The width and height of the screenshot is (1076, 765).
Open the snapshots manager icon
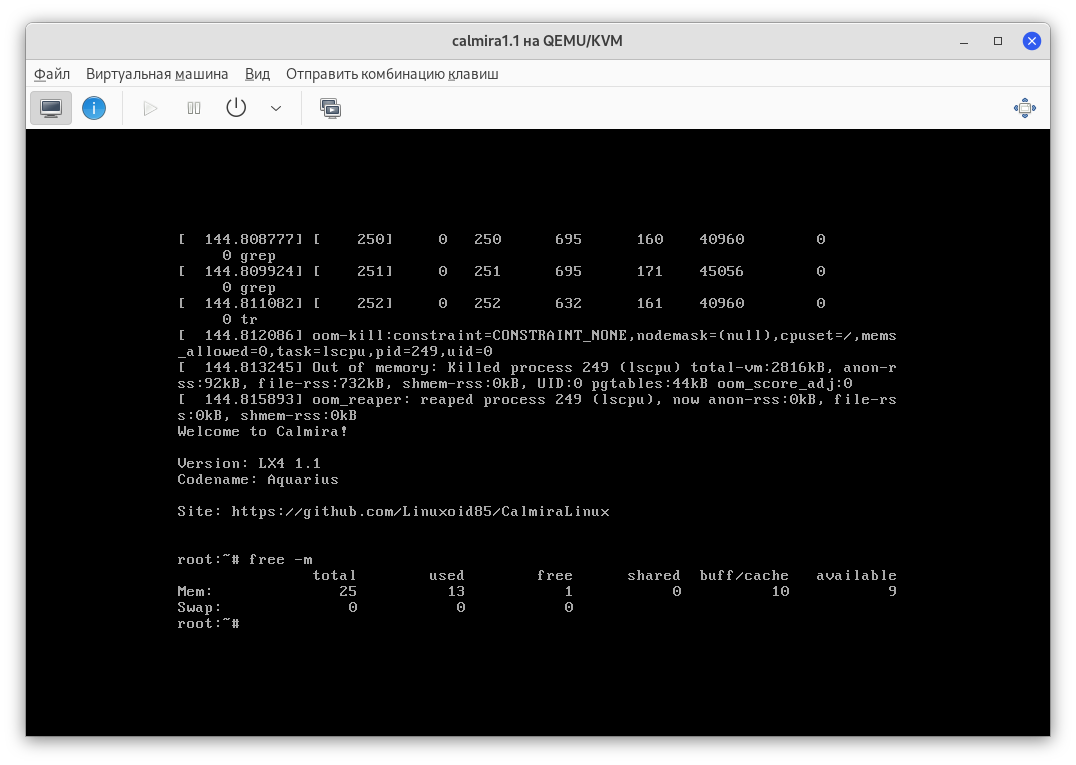(330, 108)
